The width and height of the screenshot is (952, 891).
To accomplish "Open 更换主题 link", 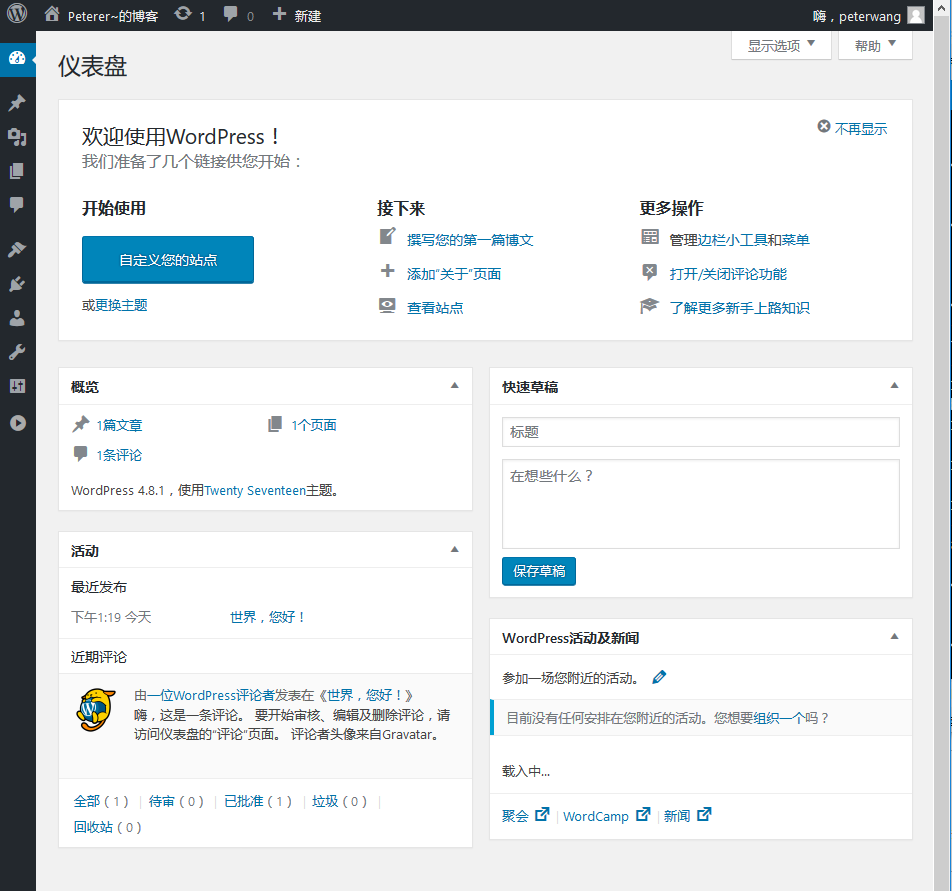I will [121, 305].
